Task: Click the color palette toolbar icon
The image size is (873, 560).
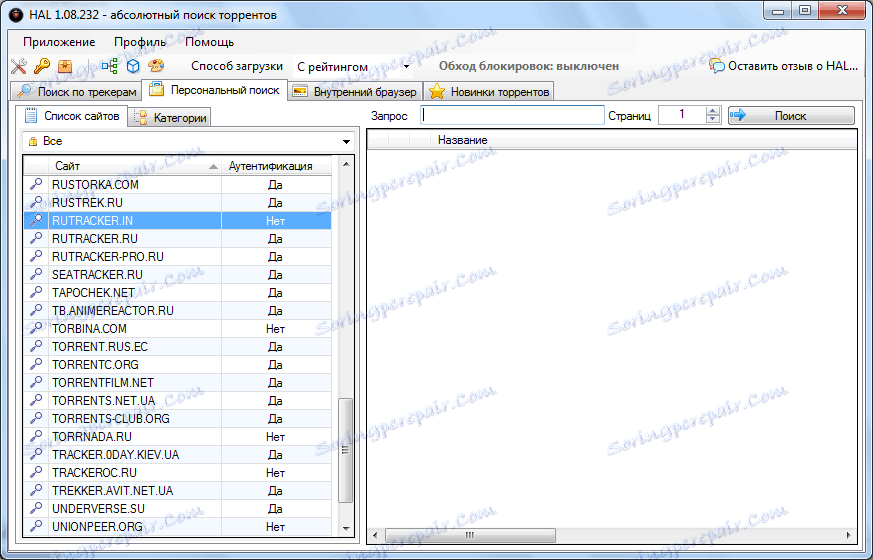Action: pos(156,66)
